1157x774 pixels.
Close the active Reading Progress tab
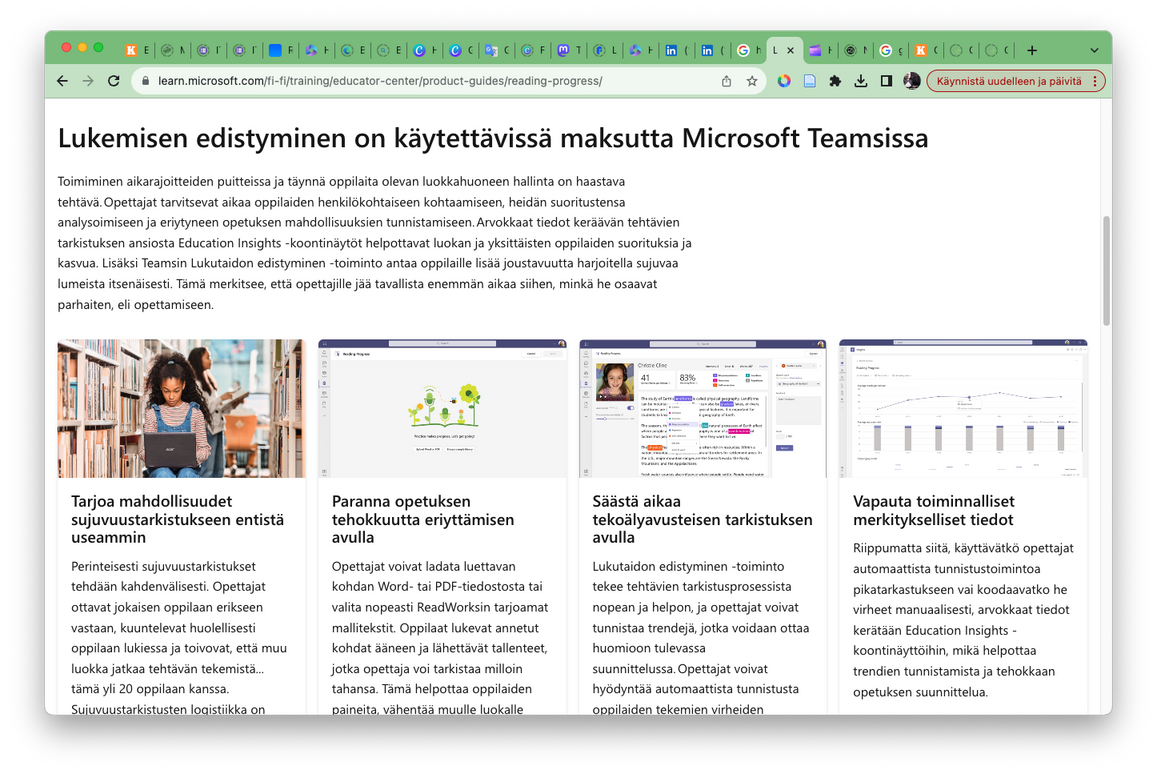pos(790,50)
